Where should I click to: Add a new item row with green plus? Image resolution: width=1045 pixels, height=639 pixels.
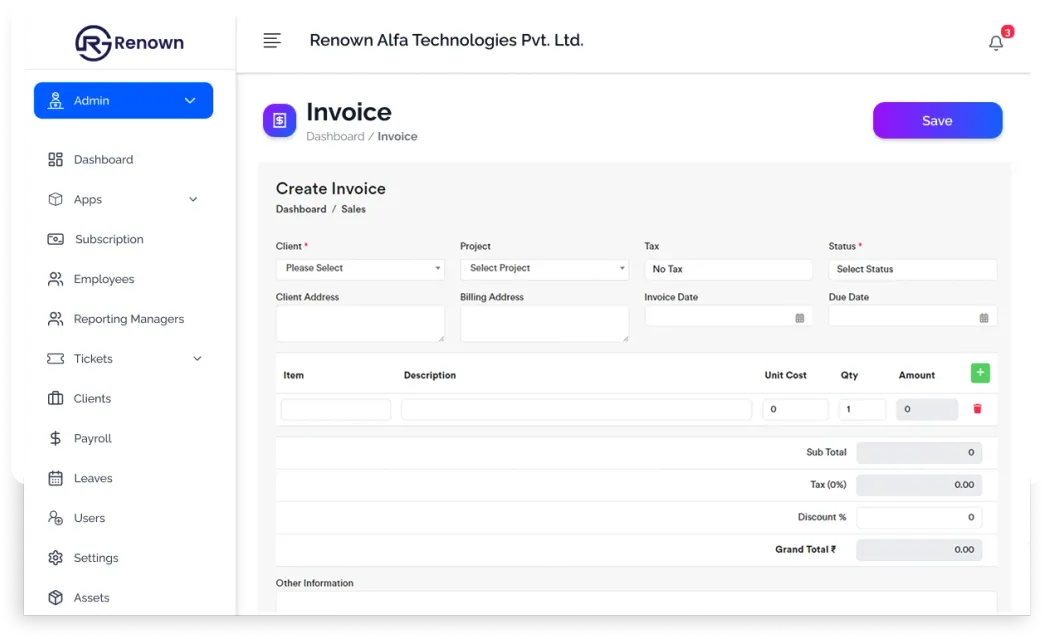click(x=980, y=373)
